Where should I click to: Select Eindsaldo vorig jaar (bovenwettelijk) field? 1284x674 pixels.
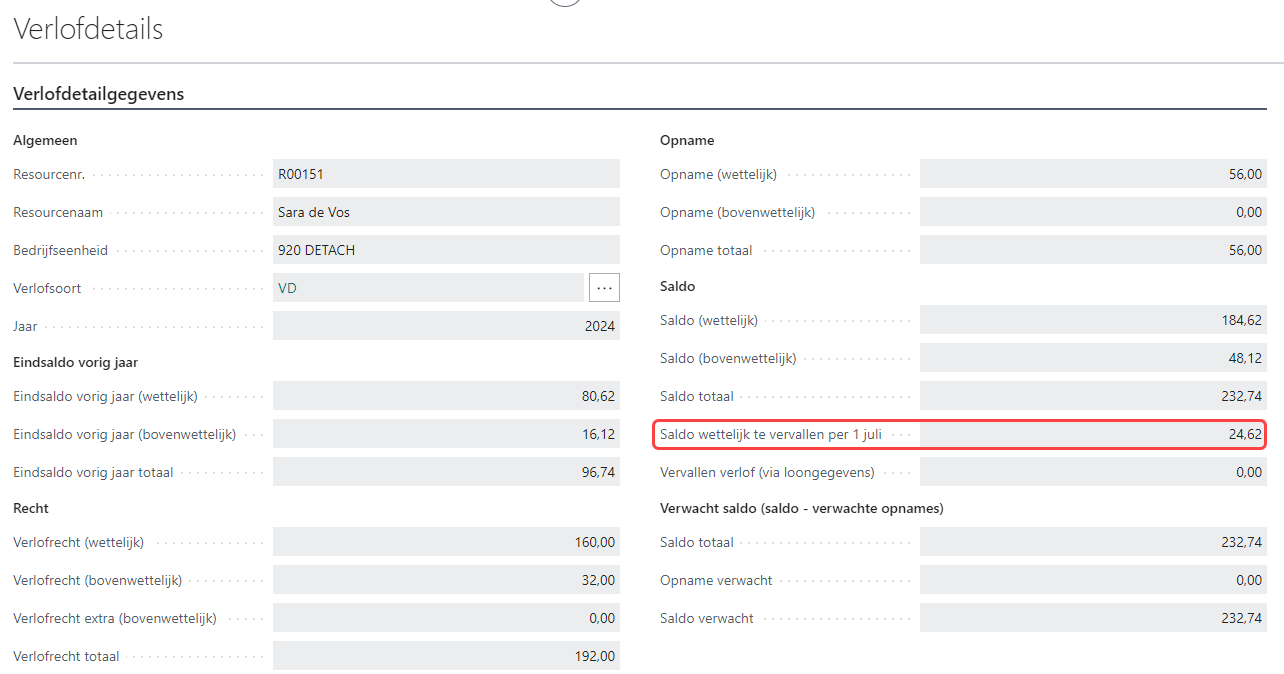[x=445, y=434]
